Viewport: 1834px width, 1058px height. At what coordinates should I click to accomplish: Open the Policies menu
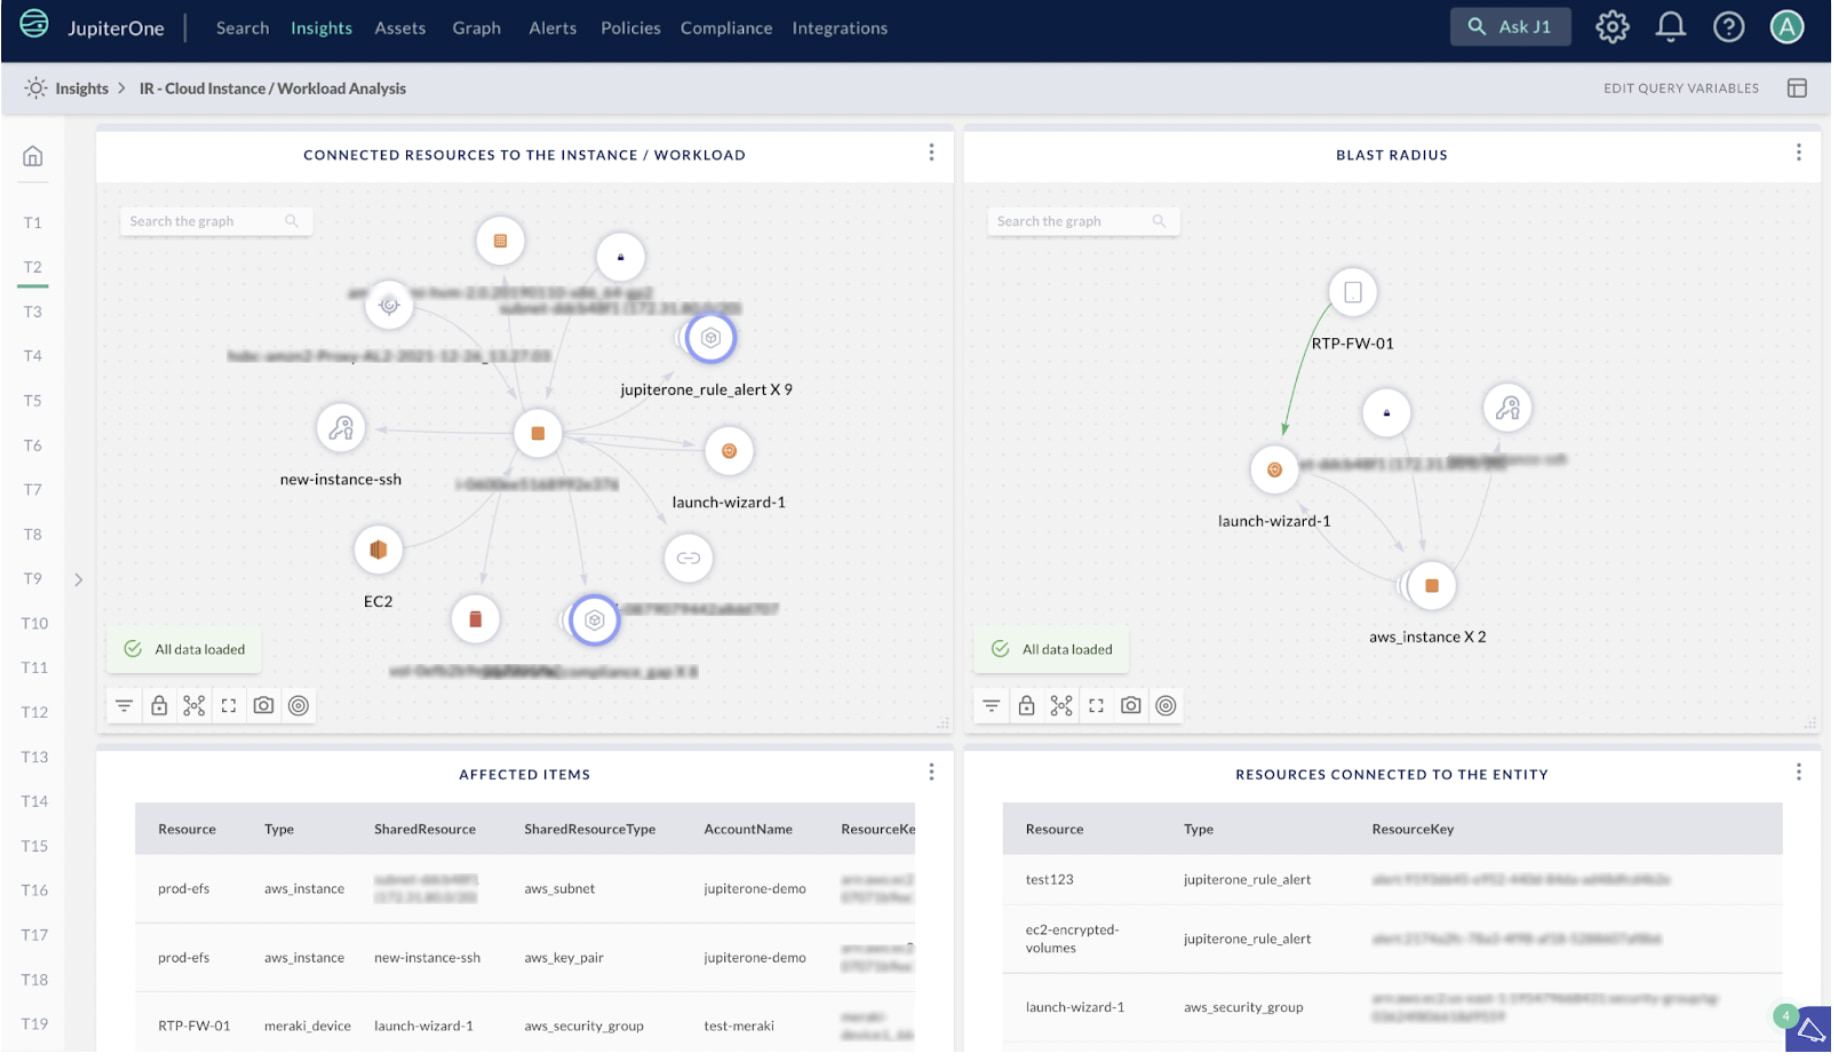[631, 28]
